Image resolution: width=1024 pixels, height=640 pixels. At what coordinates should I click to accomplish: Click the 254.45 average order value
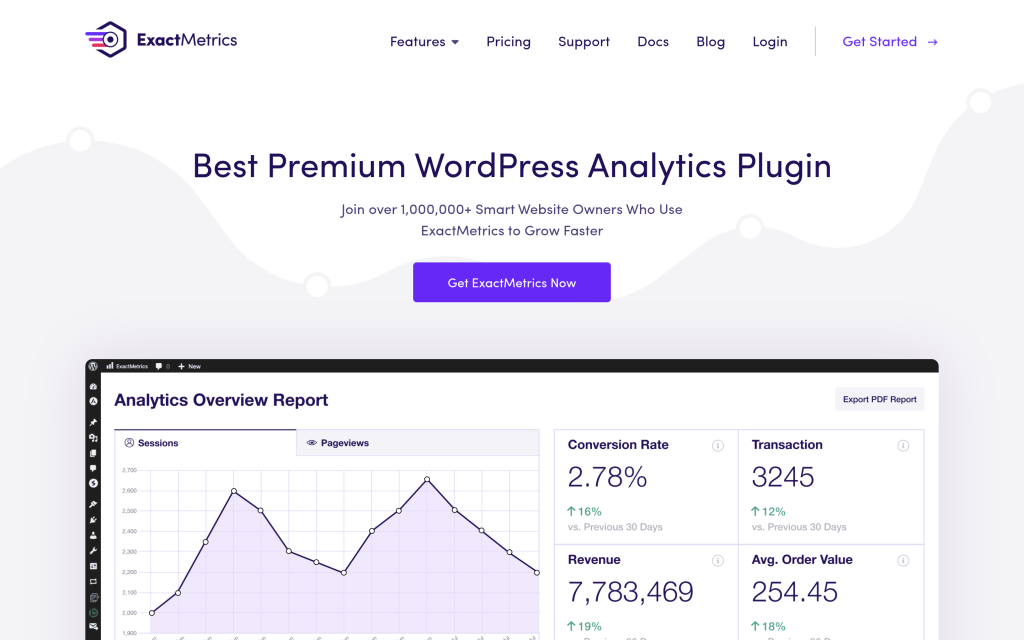[x=794, y=592]
